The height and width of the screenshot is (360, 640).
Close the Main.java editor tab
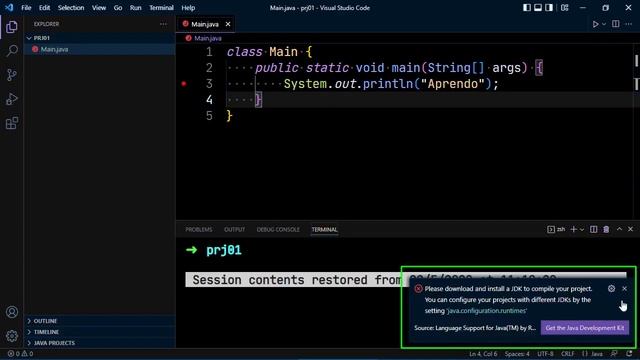pyautogui.click(x=228, y=24)
